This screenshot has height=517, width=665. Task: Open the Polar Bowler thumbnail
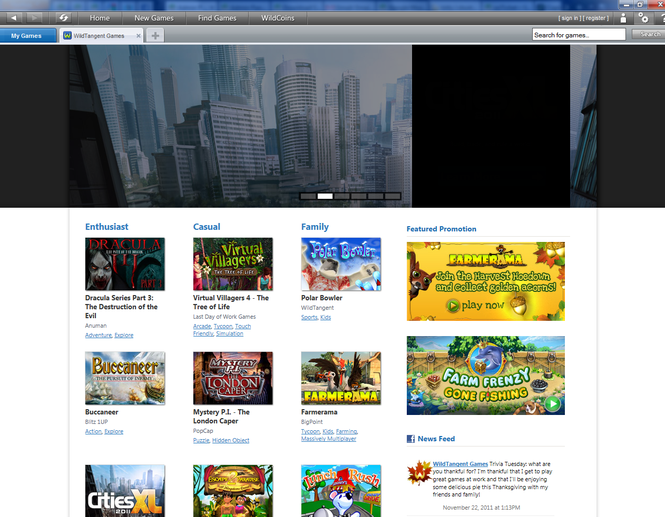coord(341,264)
